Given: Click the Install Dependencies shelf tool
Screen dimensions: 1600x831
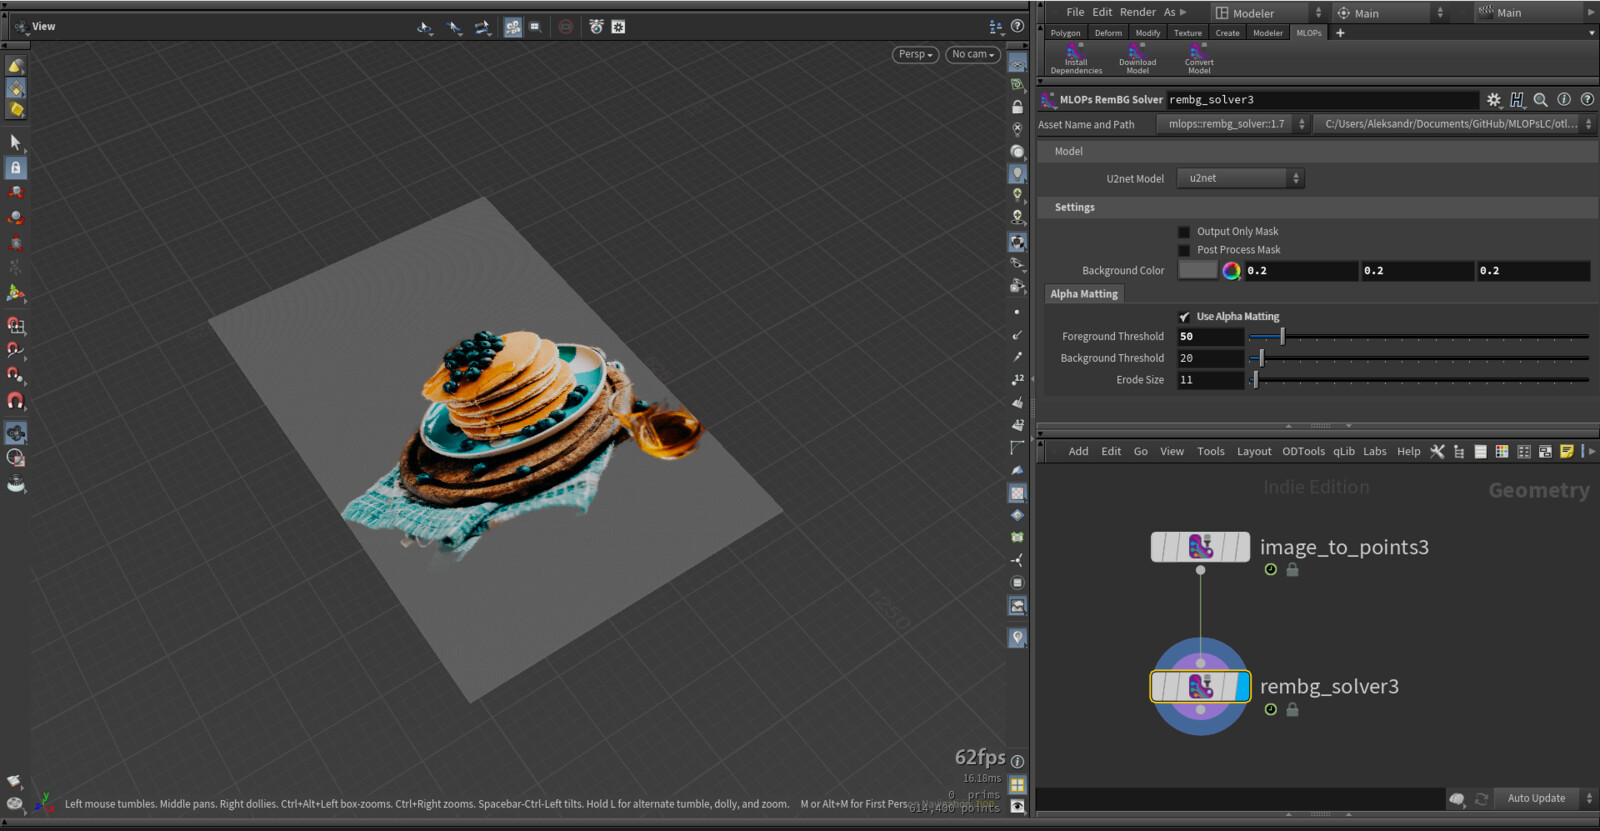Looking at the screenshot, I should click(1076, 58).
